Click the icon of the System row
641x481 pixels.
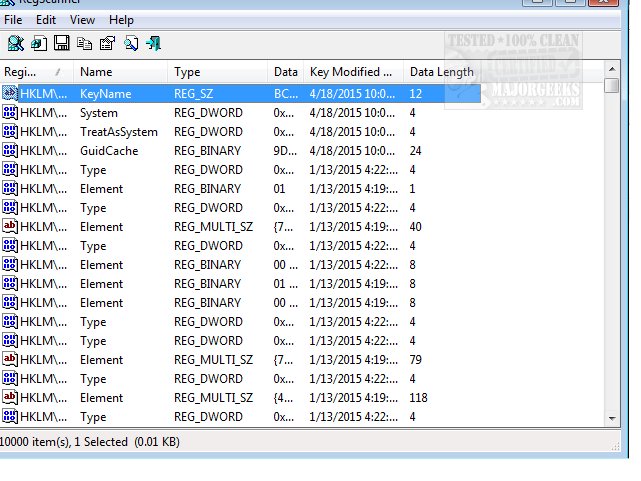pos(10,112)
